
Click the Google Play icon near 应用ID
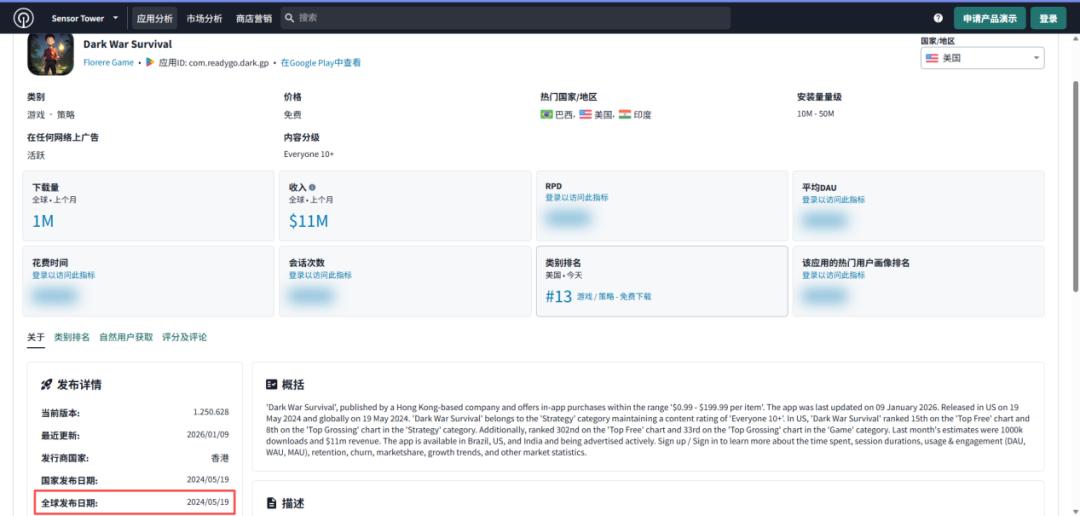pyautogui.click(x=150, y=62)
